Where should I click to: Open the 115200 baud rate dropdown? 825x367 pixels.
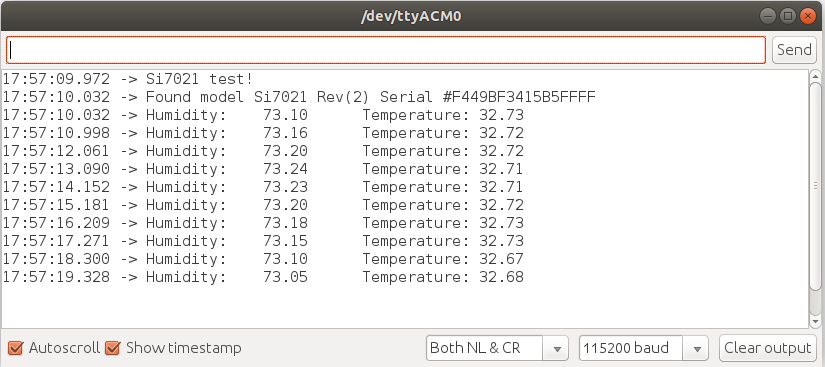click(x=643, y=348)
